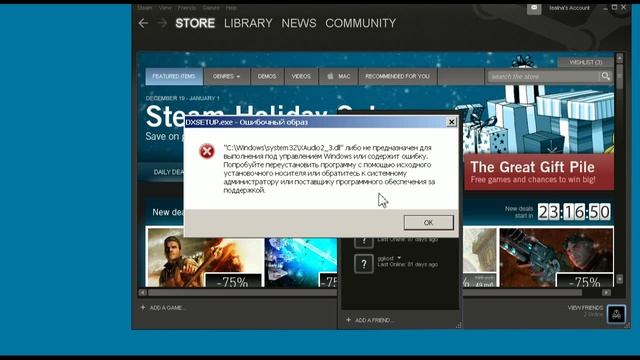Viewport: 640px width, 360px height.
Task: Open the blue space game deal thumbnail
Action: click(301, 263)
